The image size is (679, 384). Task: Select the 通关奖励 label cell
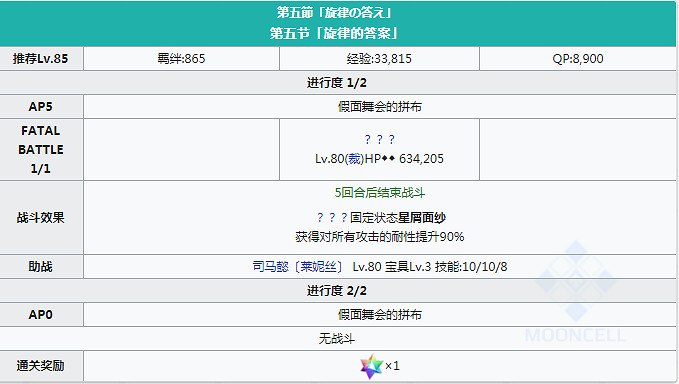[41, 366]
